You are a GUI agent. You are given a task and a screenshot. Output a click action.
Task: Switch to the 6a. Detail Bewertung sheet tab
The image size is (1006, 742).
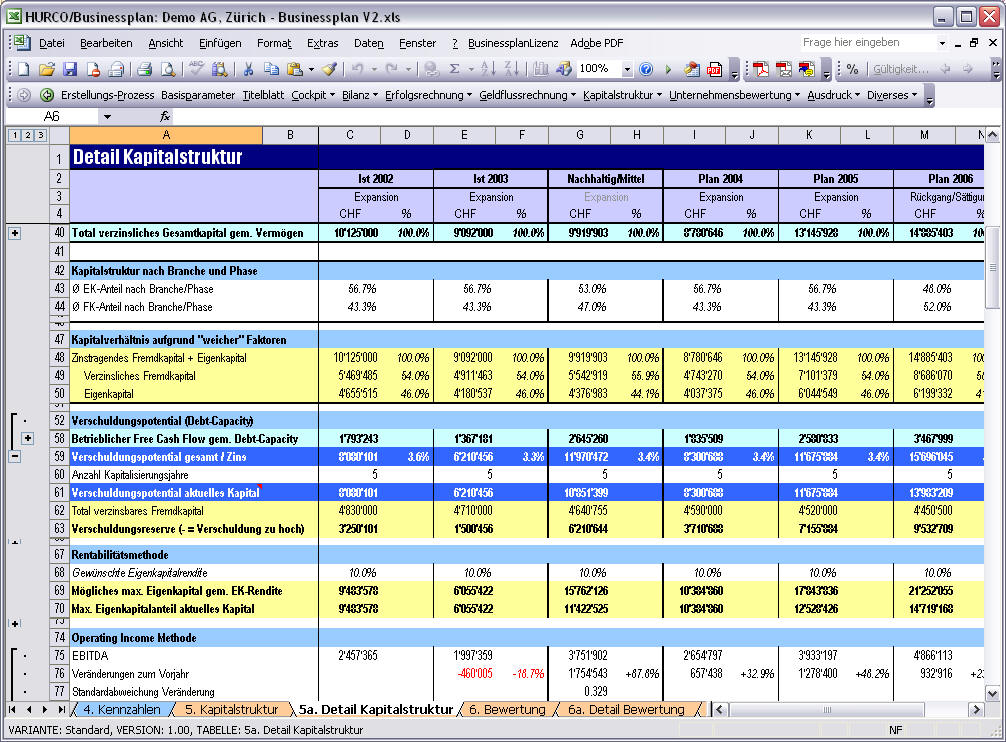626,710
